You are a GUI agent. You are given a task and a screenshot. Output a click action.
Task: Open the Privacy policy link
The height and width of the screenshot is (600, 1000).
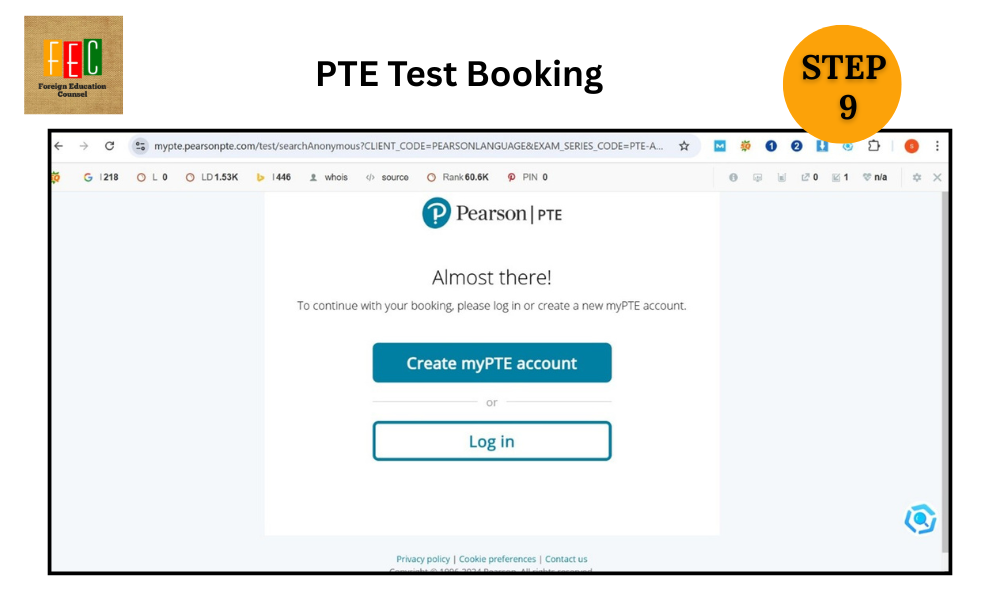coord(423,559)
